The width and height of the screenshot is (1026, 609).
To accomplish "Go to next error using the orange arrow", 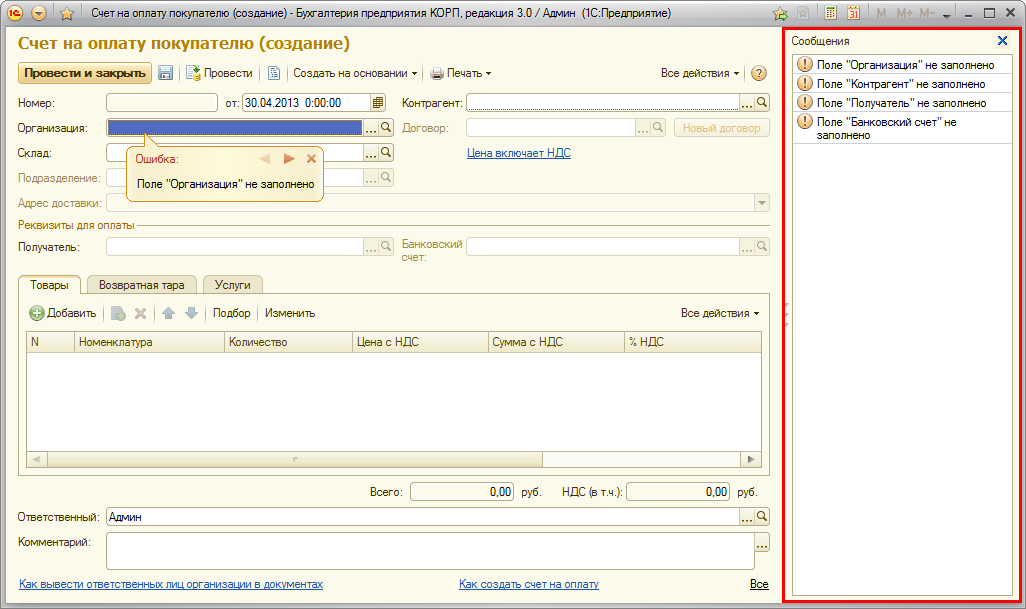I will 289,158.
